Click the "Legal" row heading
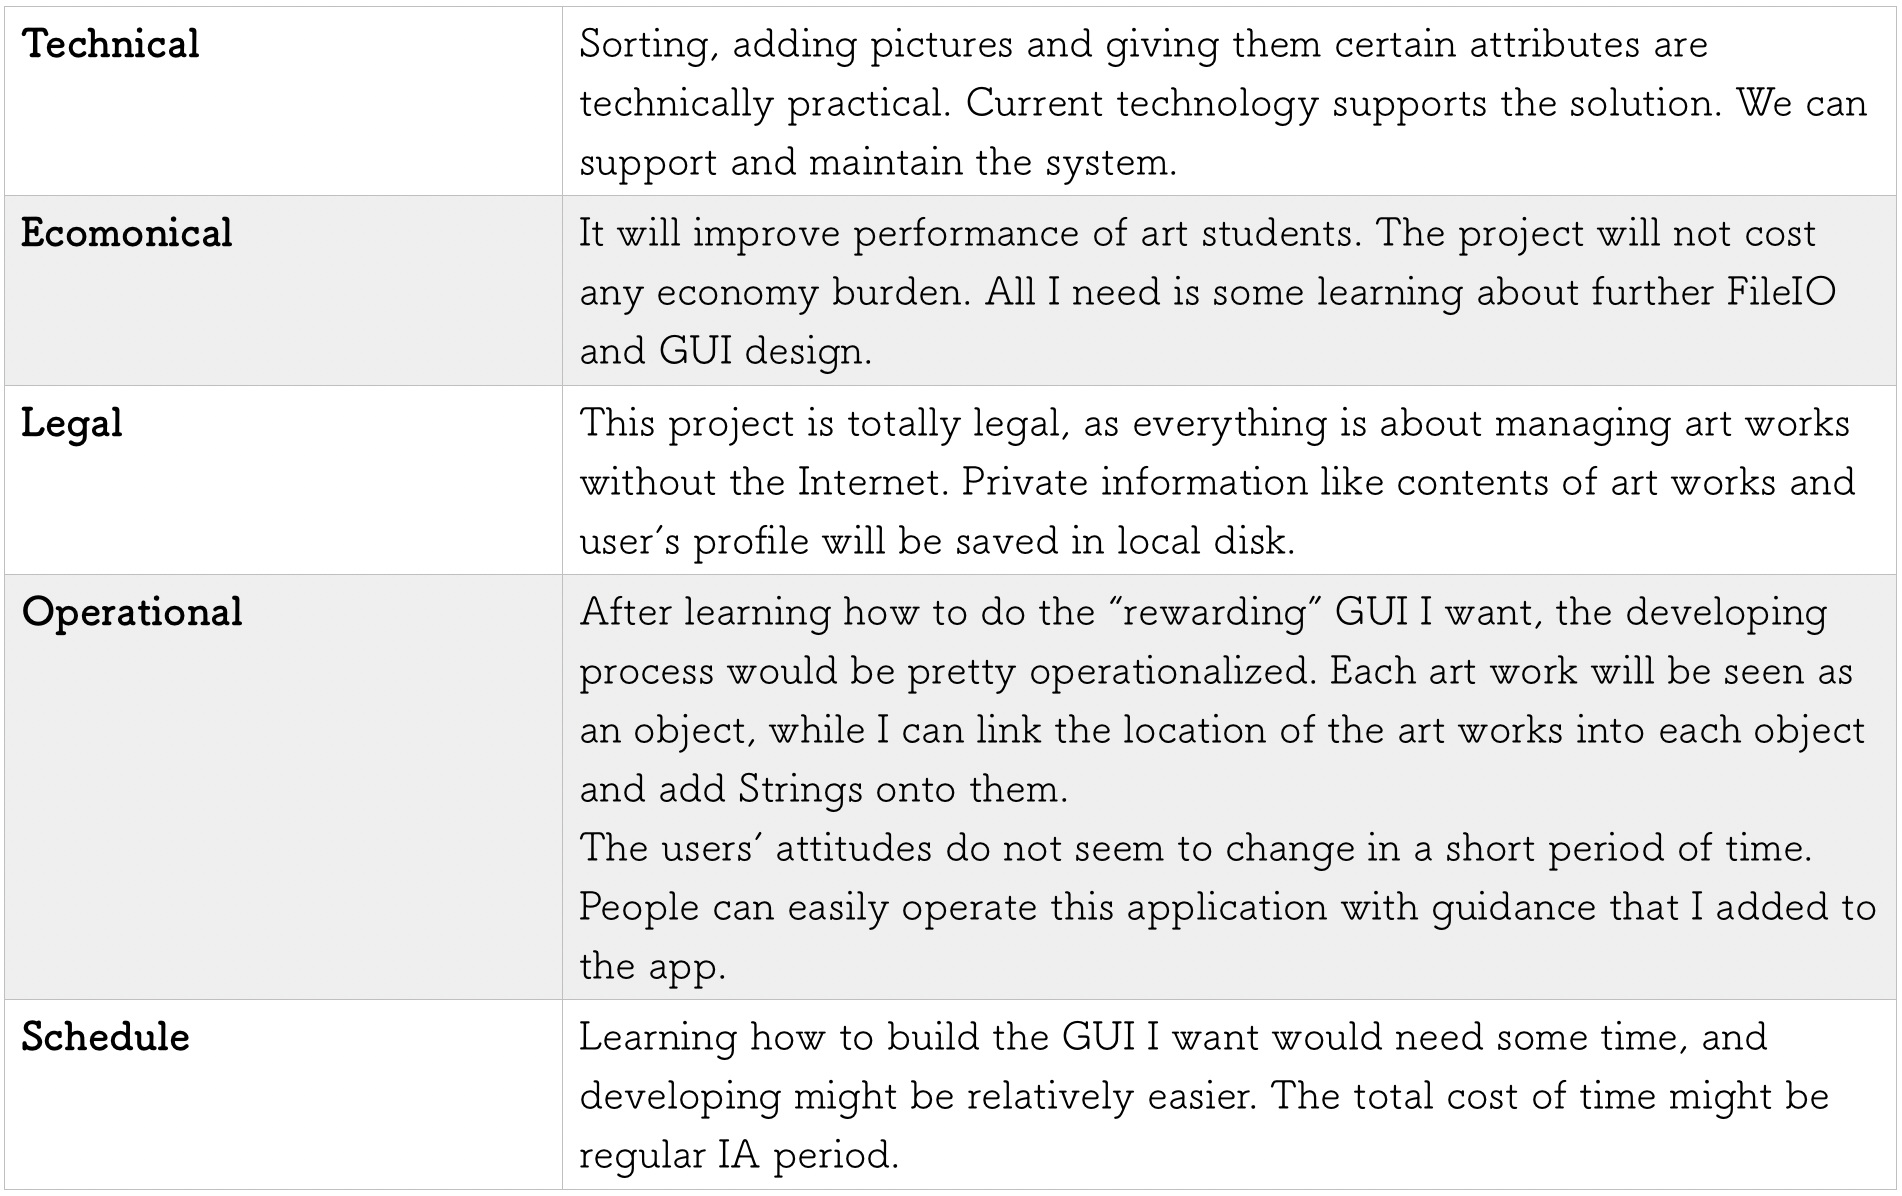 72,424
